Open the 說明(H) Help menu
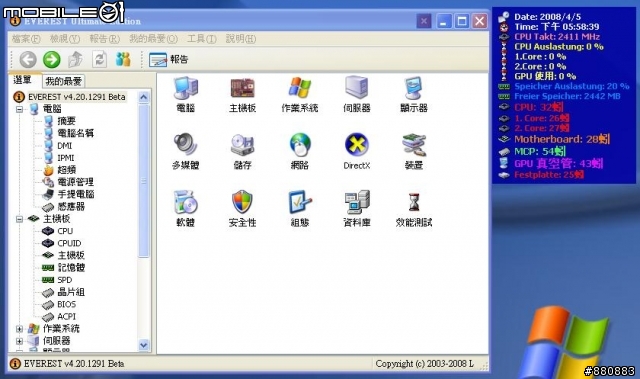The image size is (640, 379). tap(241, 39)
